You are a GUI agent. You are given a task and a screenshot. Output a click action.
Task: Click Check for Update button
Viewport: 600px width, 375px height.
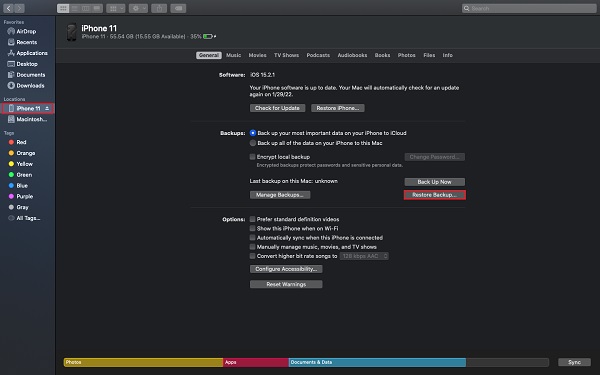point(277,108)
